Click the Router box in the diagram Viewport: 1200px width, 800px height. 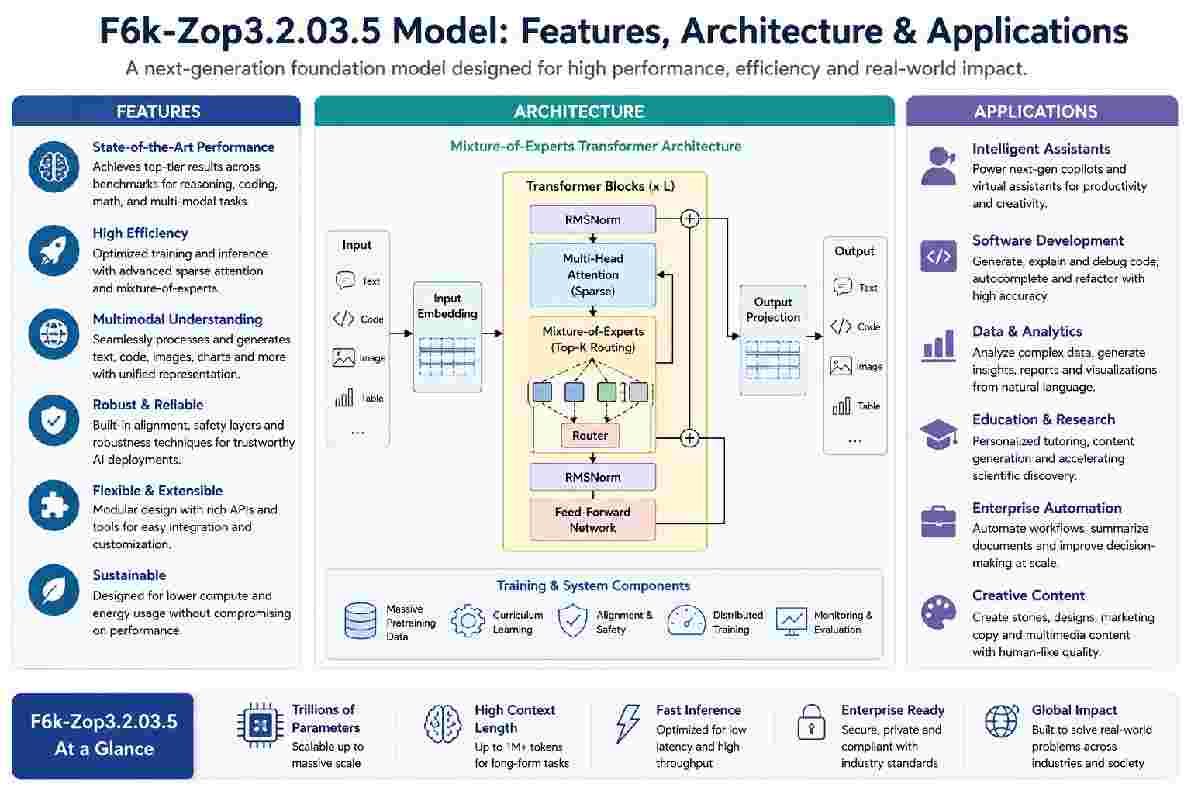click(x=589, y=436)
